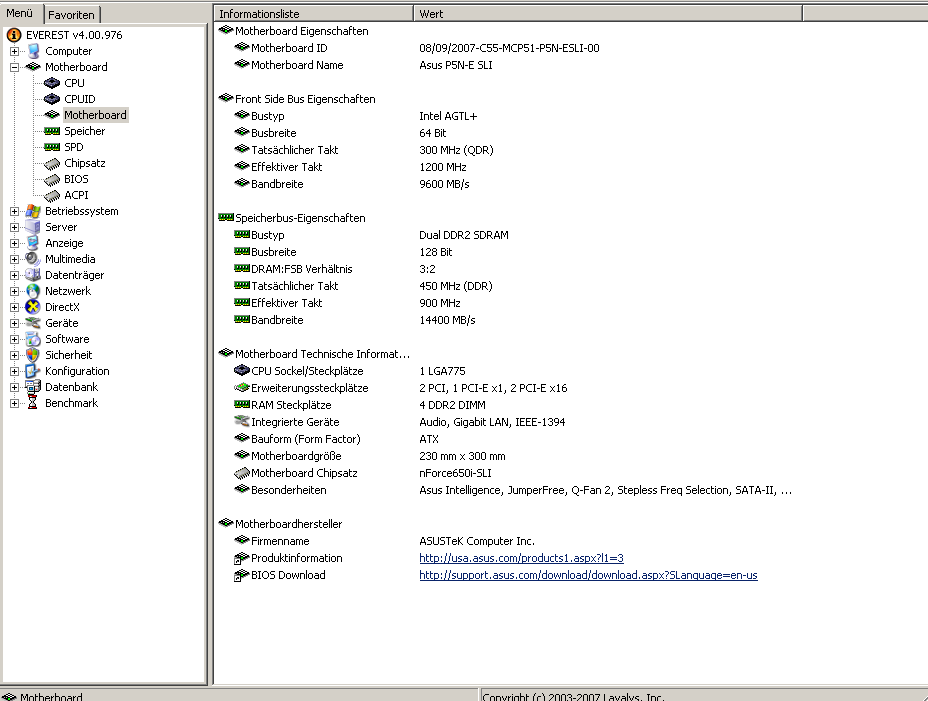Image resolution: width=928 pixels, height=701 pixels.
Task: Select the Motherboard sub-item under Motherboard
Action: [x=95, y=115]
